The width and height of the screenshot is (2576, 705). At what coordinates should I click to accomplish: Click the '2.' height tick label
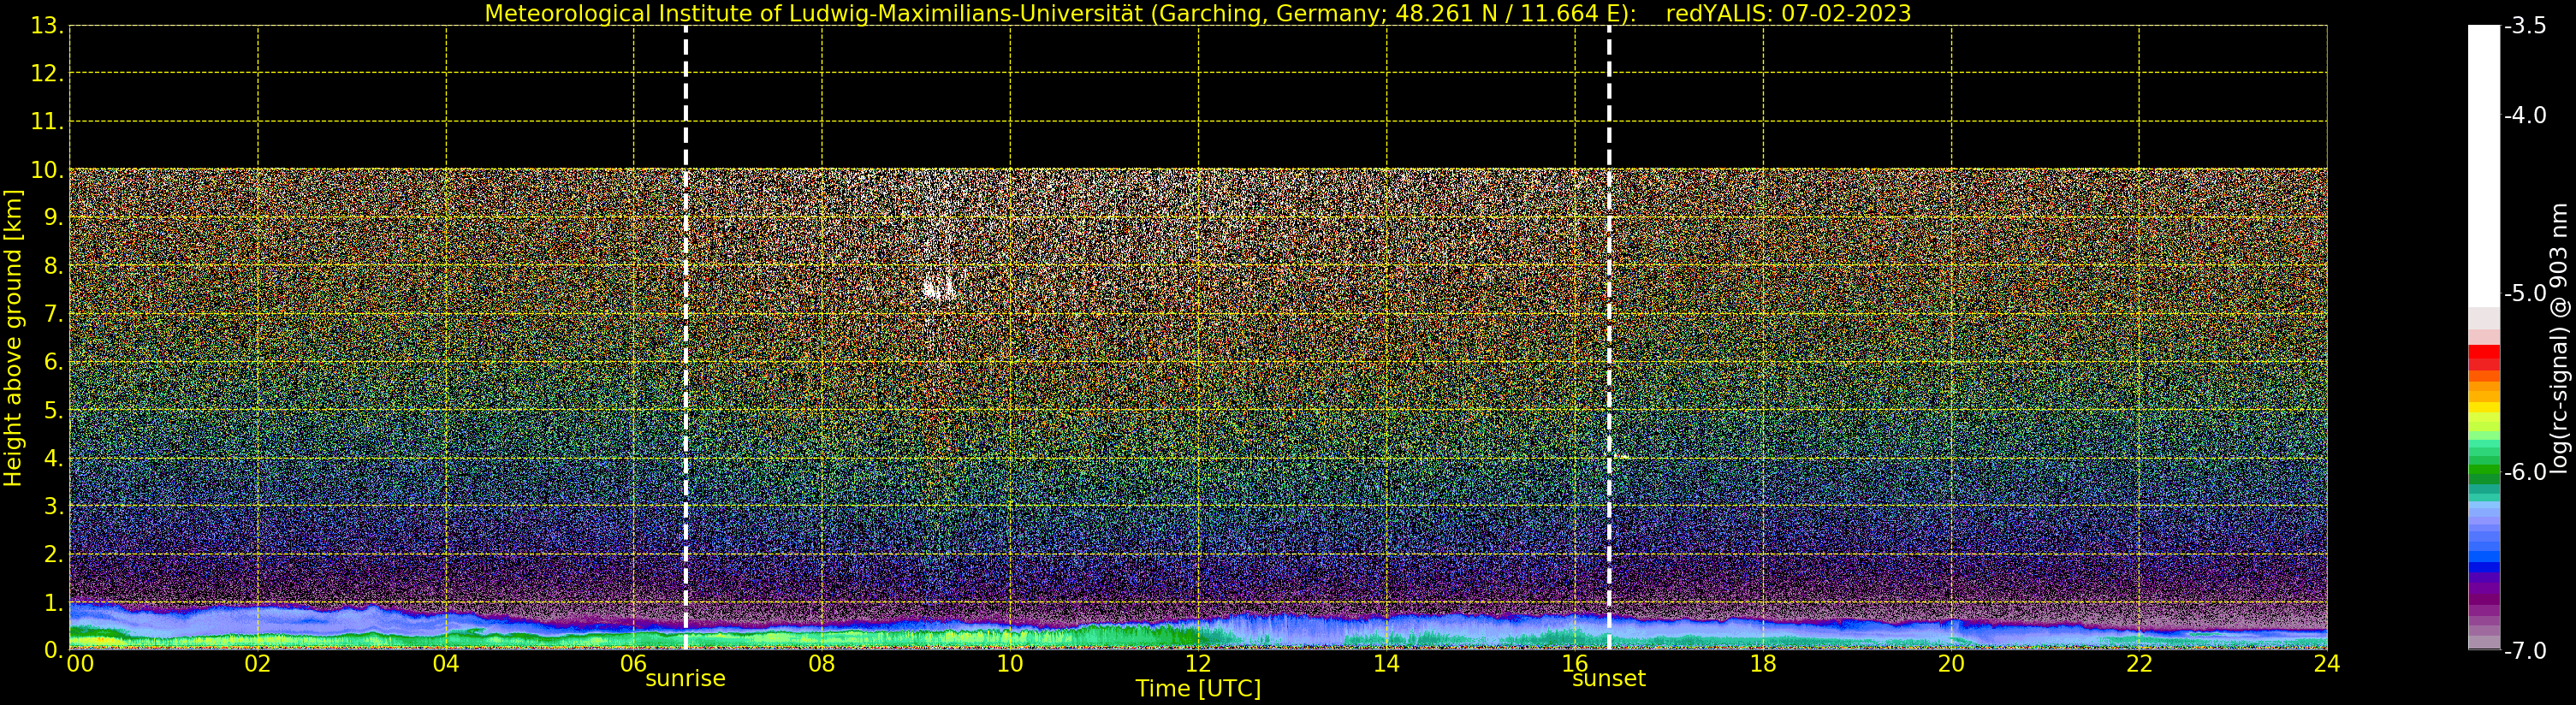(x=53, y=554)
